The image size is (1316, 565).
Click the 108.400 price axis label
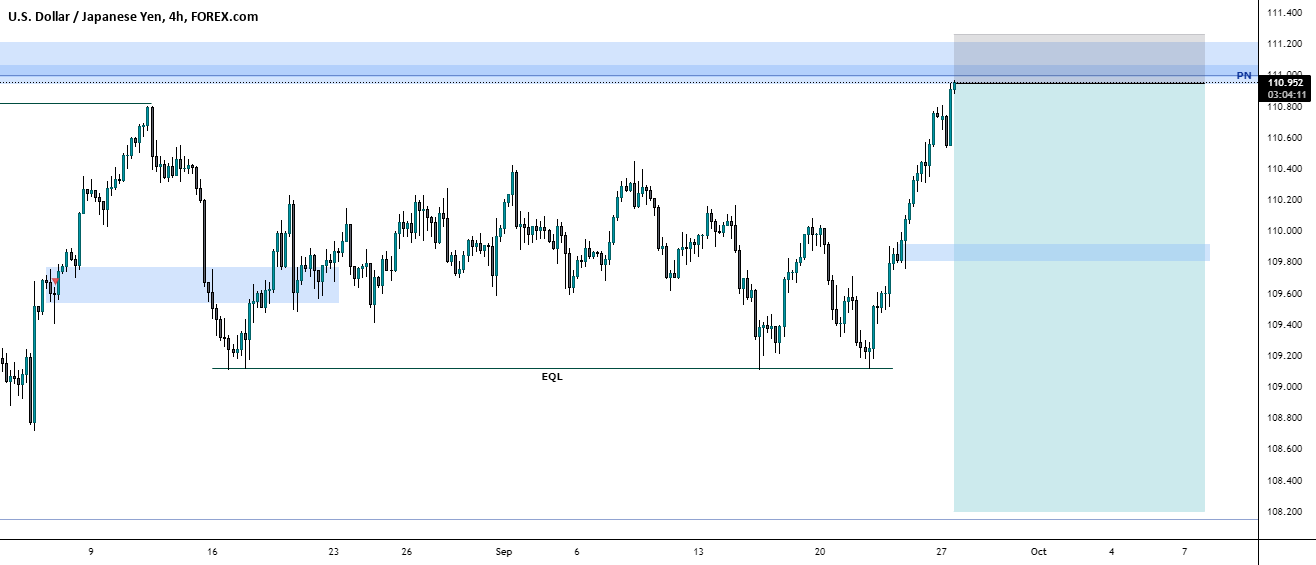(x=1284, y=481)
